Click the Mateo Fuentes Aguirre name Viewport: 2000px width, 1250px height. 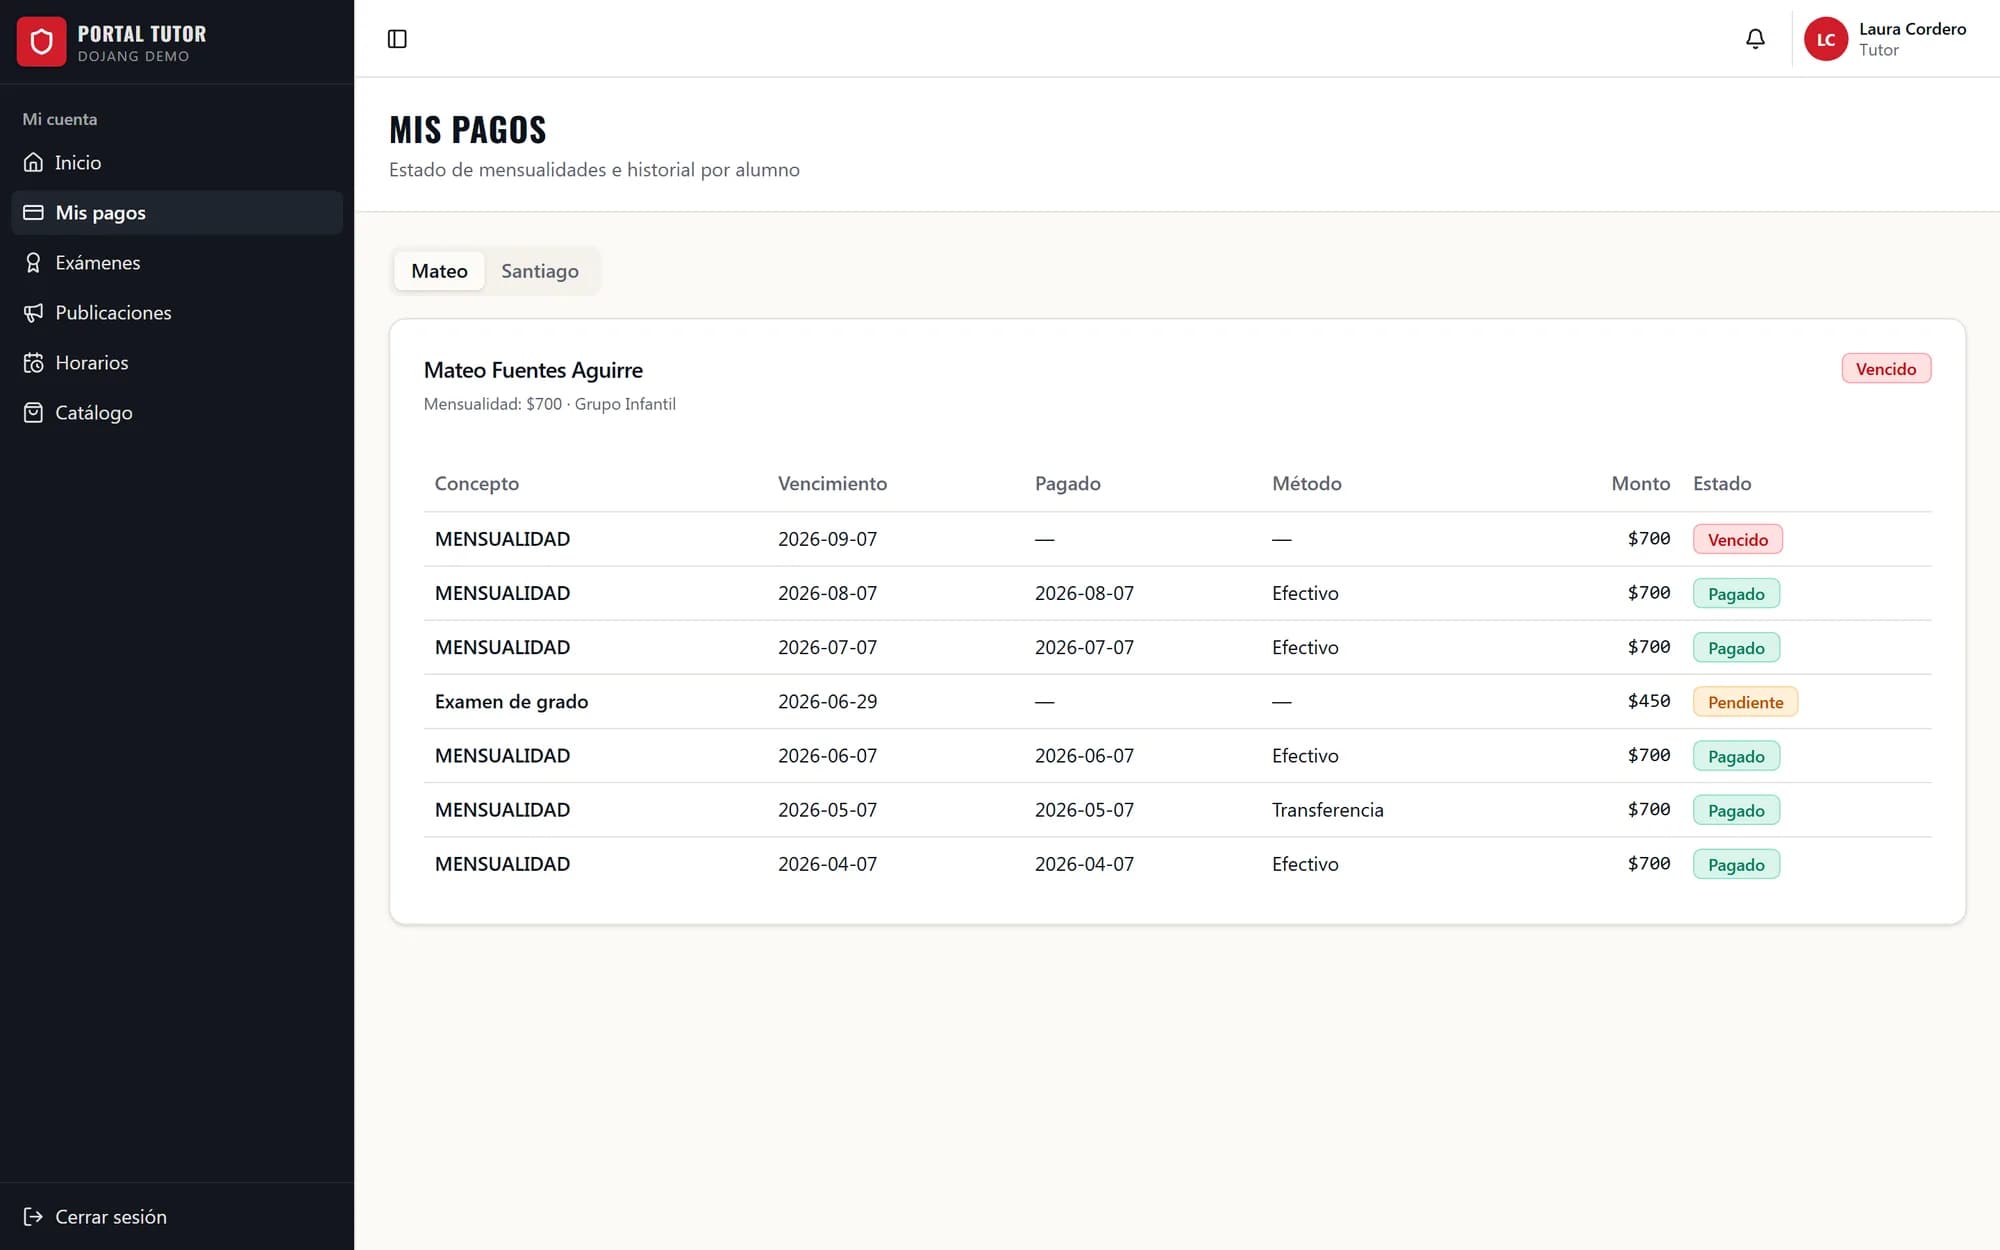click(x=533, y=370)
